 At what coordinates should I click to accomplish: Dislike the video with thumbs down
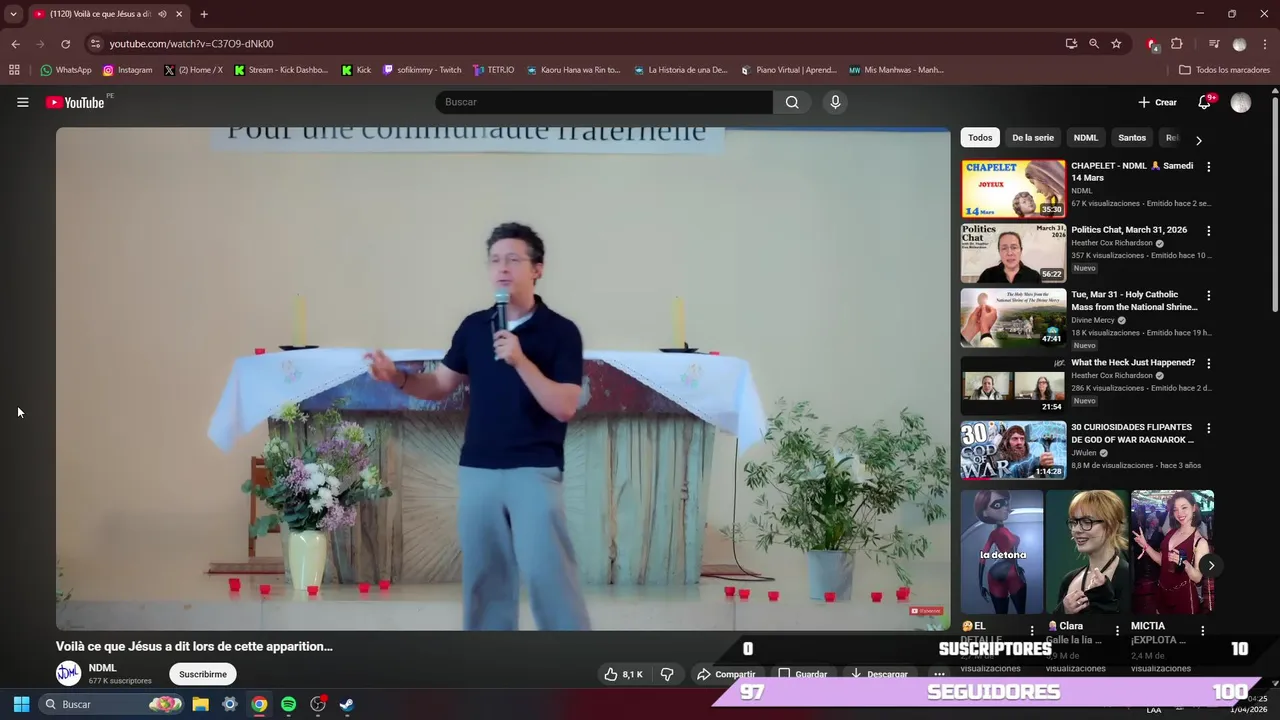(667, 674)
